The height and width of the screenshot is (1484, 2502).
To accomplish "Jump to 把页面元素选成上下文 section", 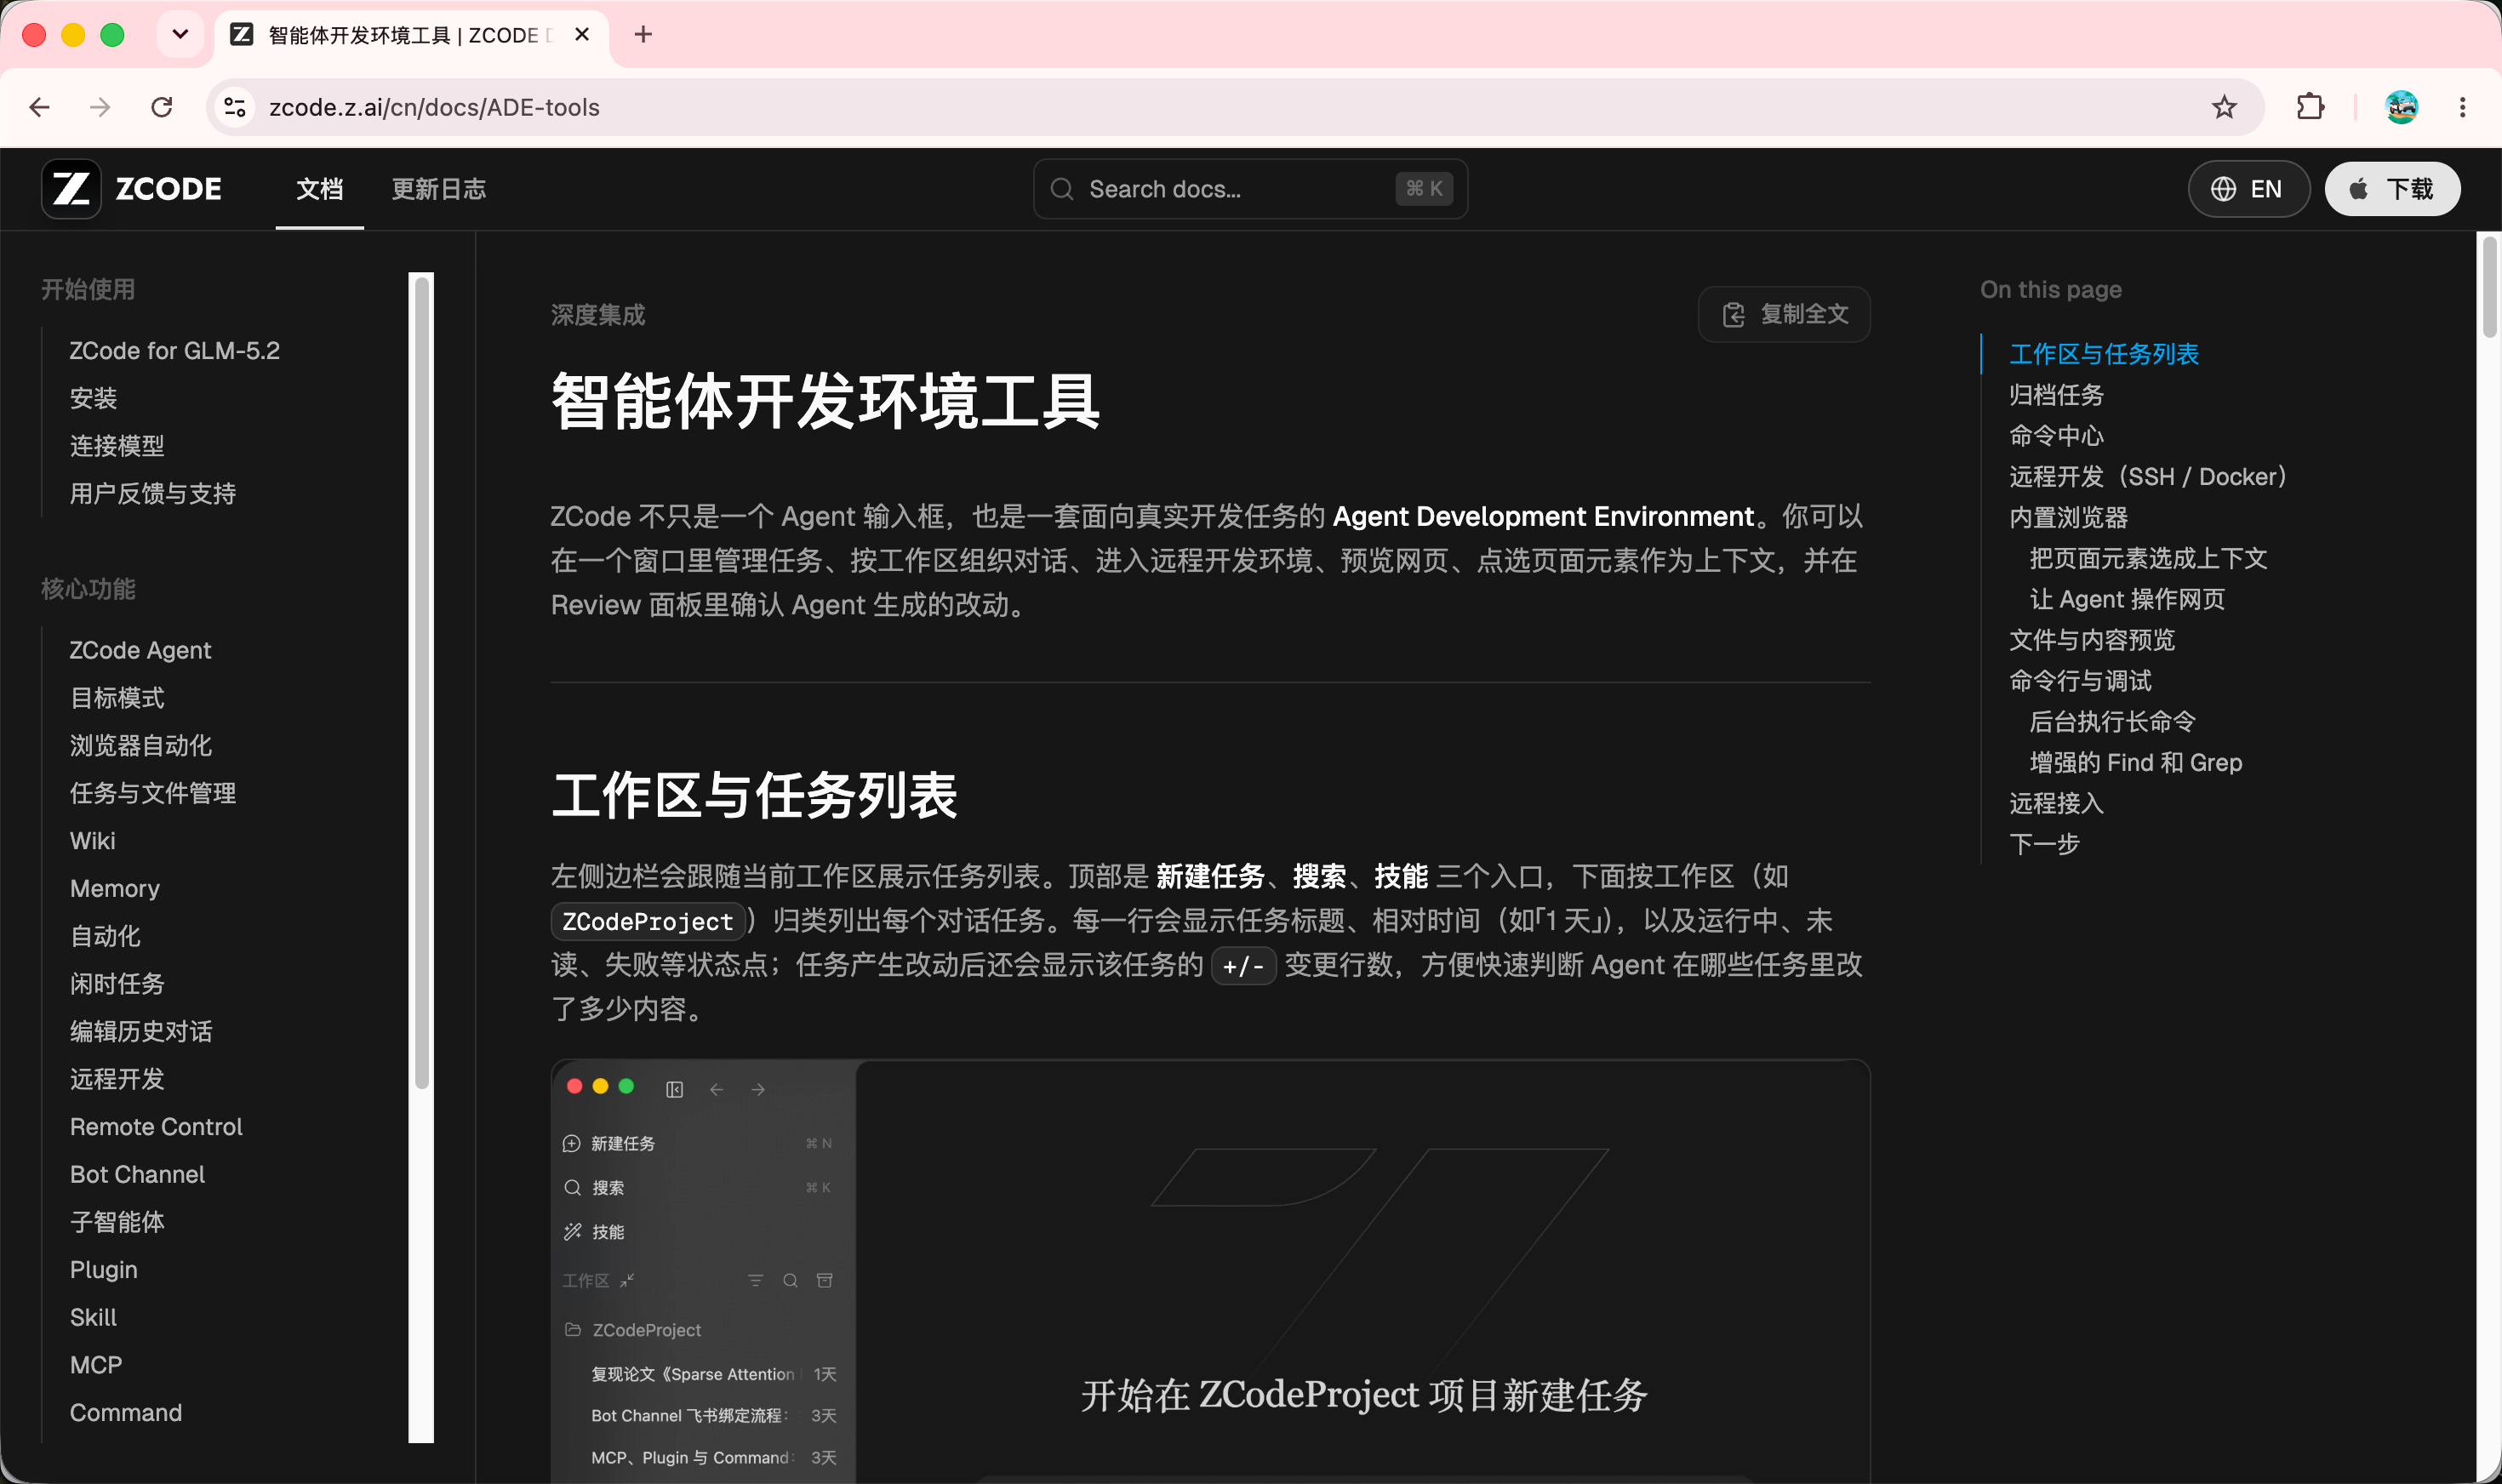I will [x=2148, y=559].
